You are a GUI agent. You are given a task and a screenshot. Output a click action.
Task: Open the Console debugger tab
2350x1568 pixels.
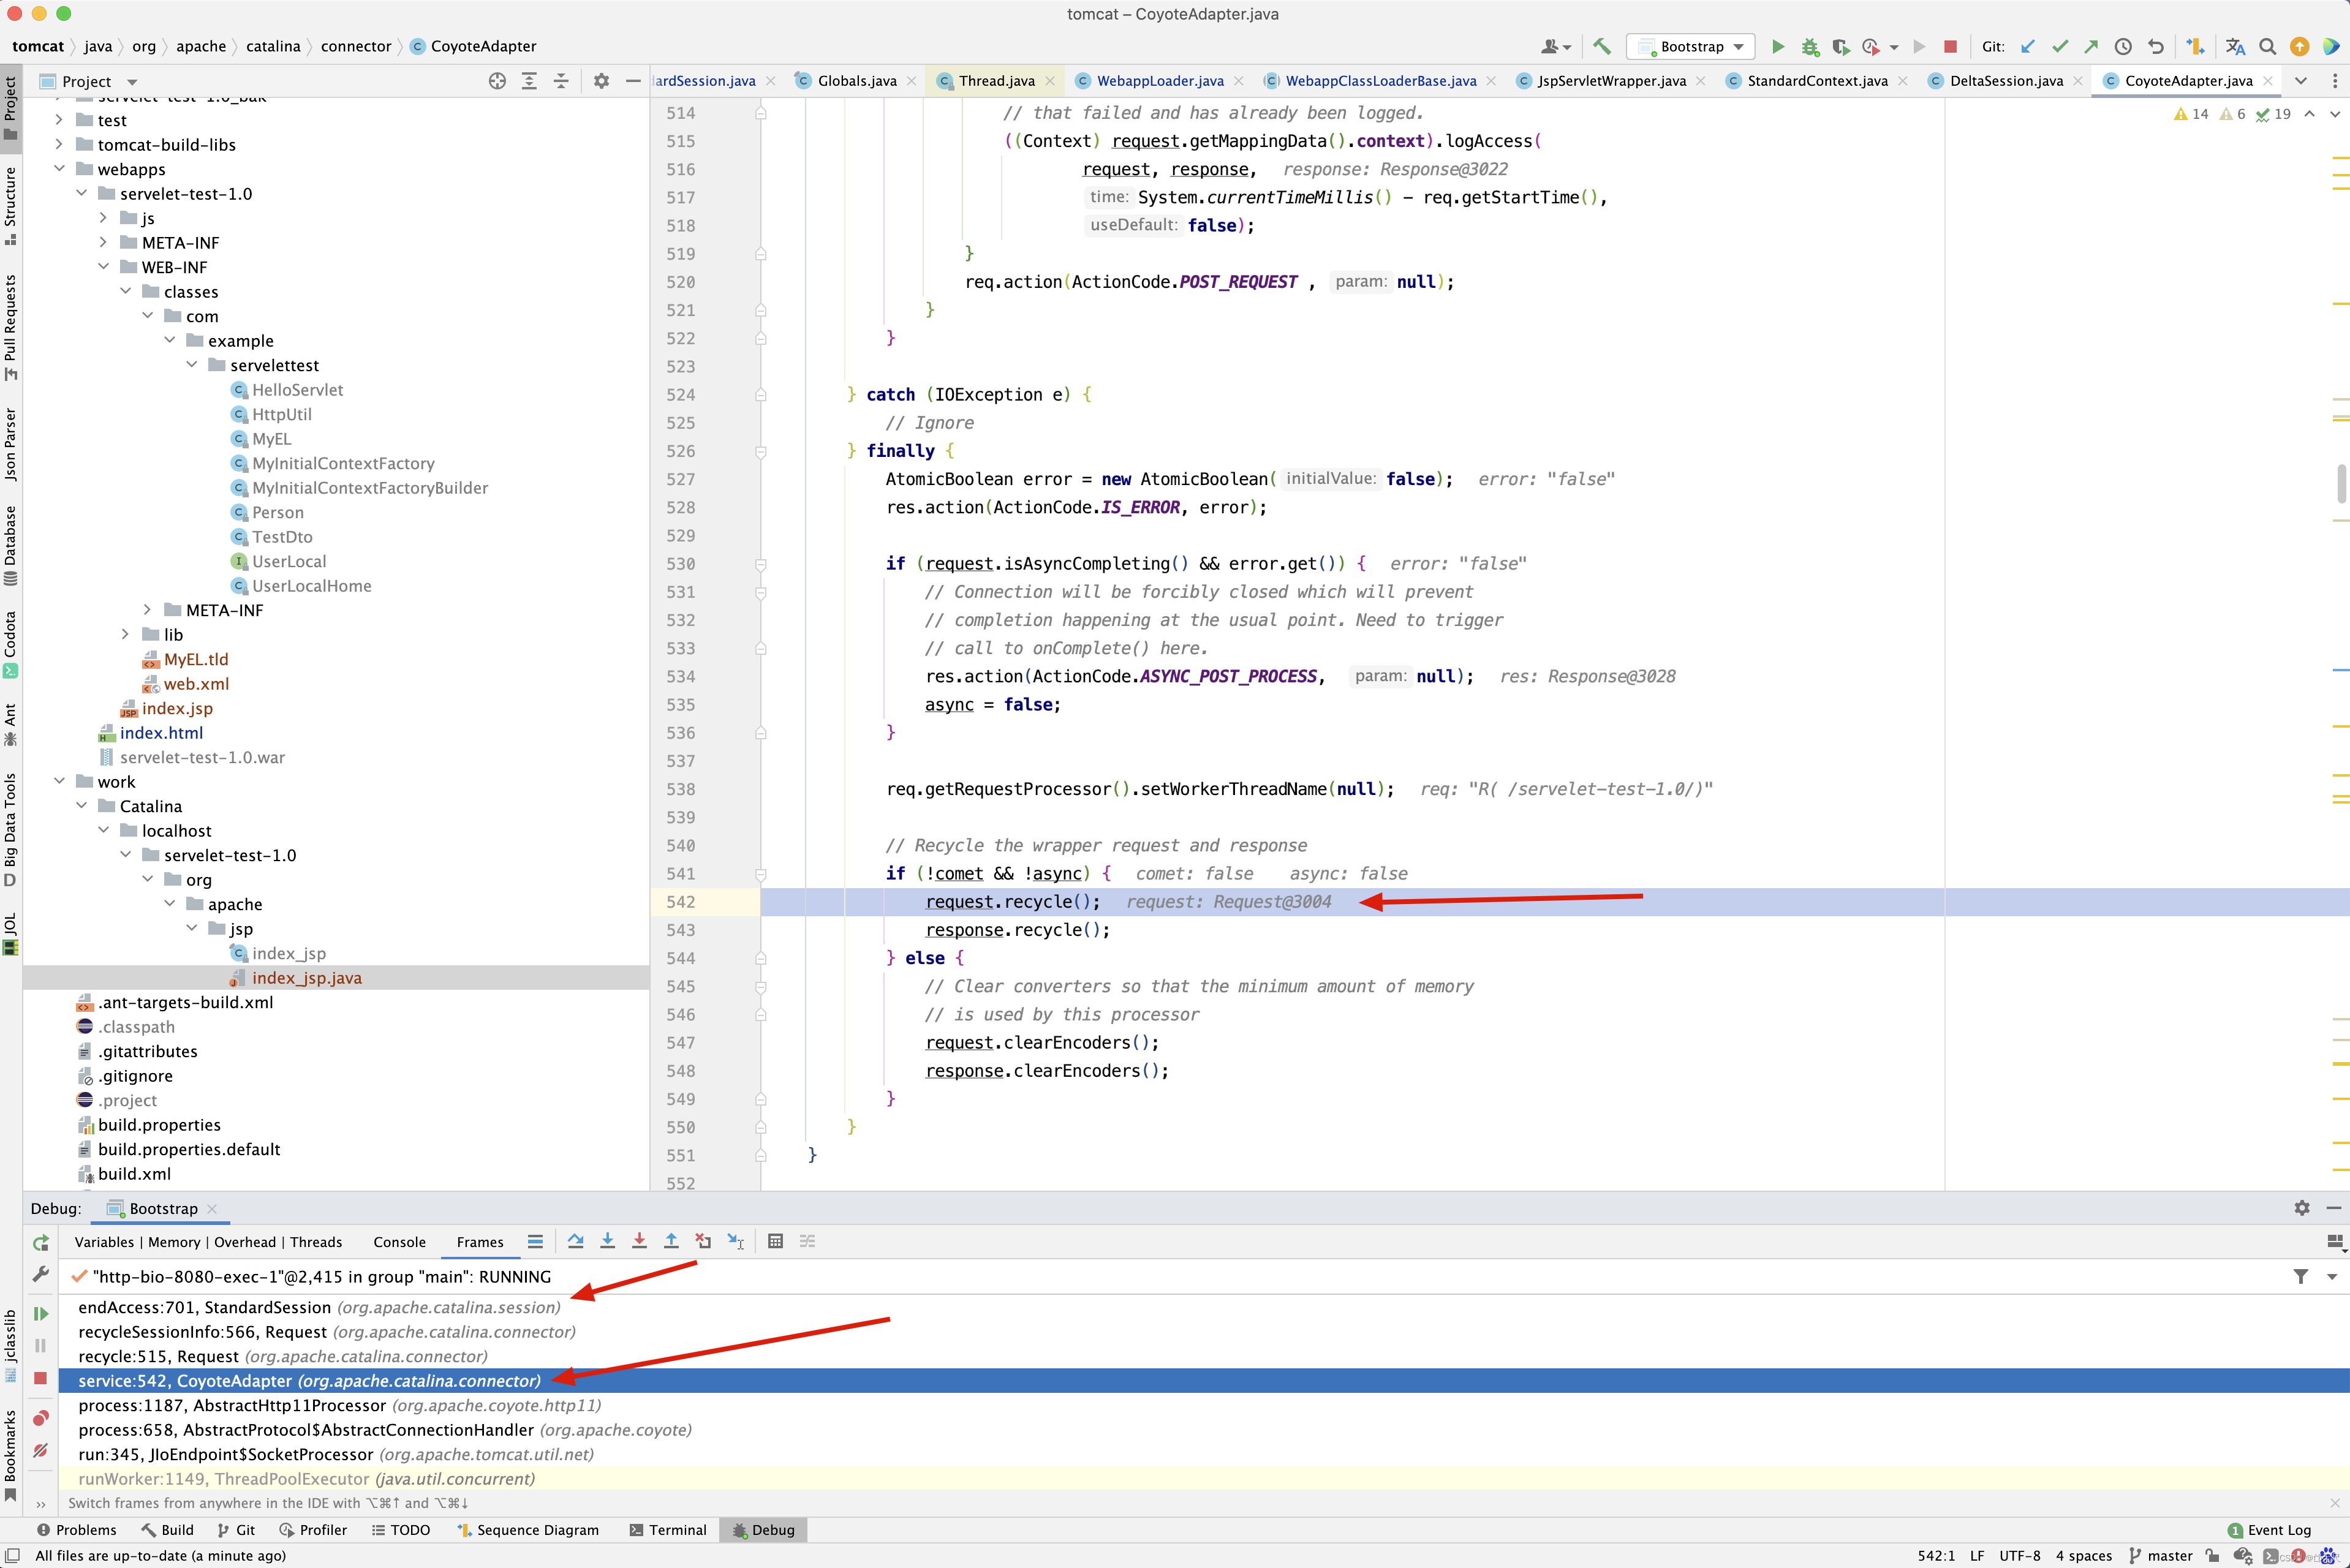click(399, 1242)
